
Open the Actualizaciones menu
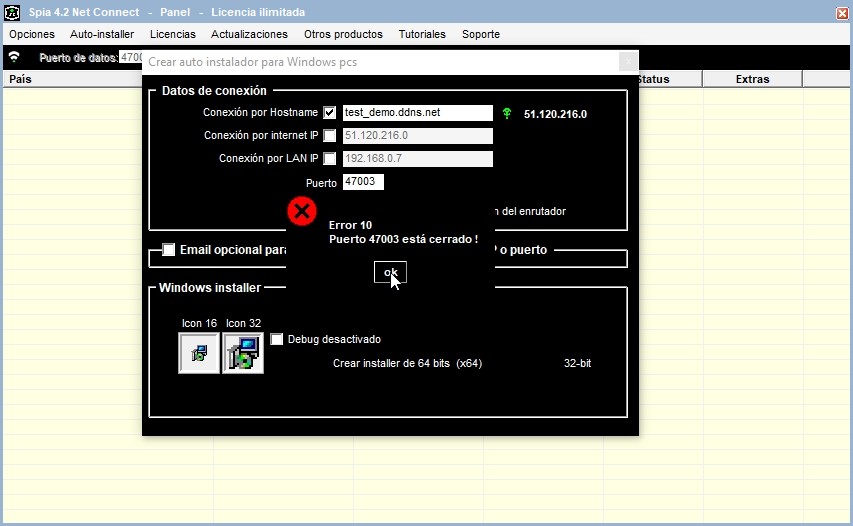[x=249, y=34]
